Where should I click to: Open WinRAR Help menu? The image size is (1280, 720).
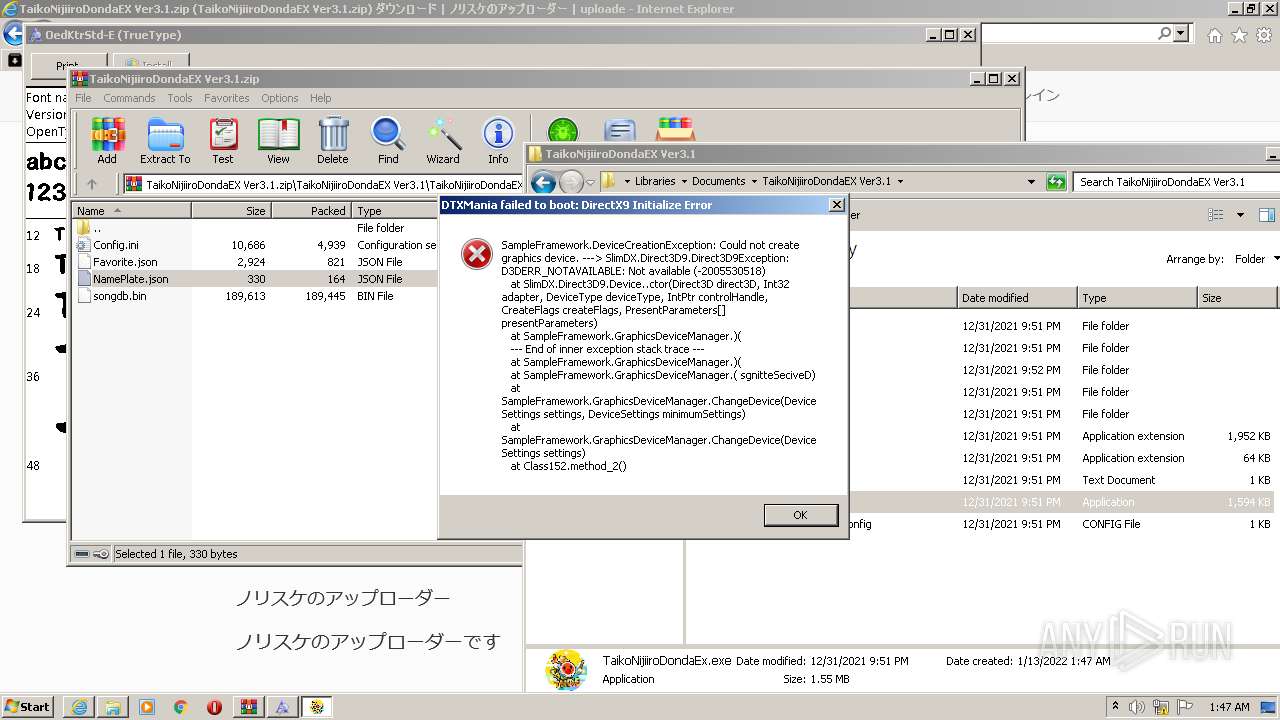point(320,98)
